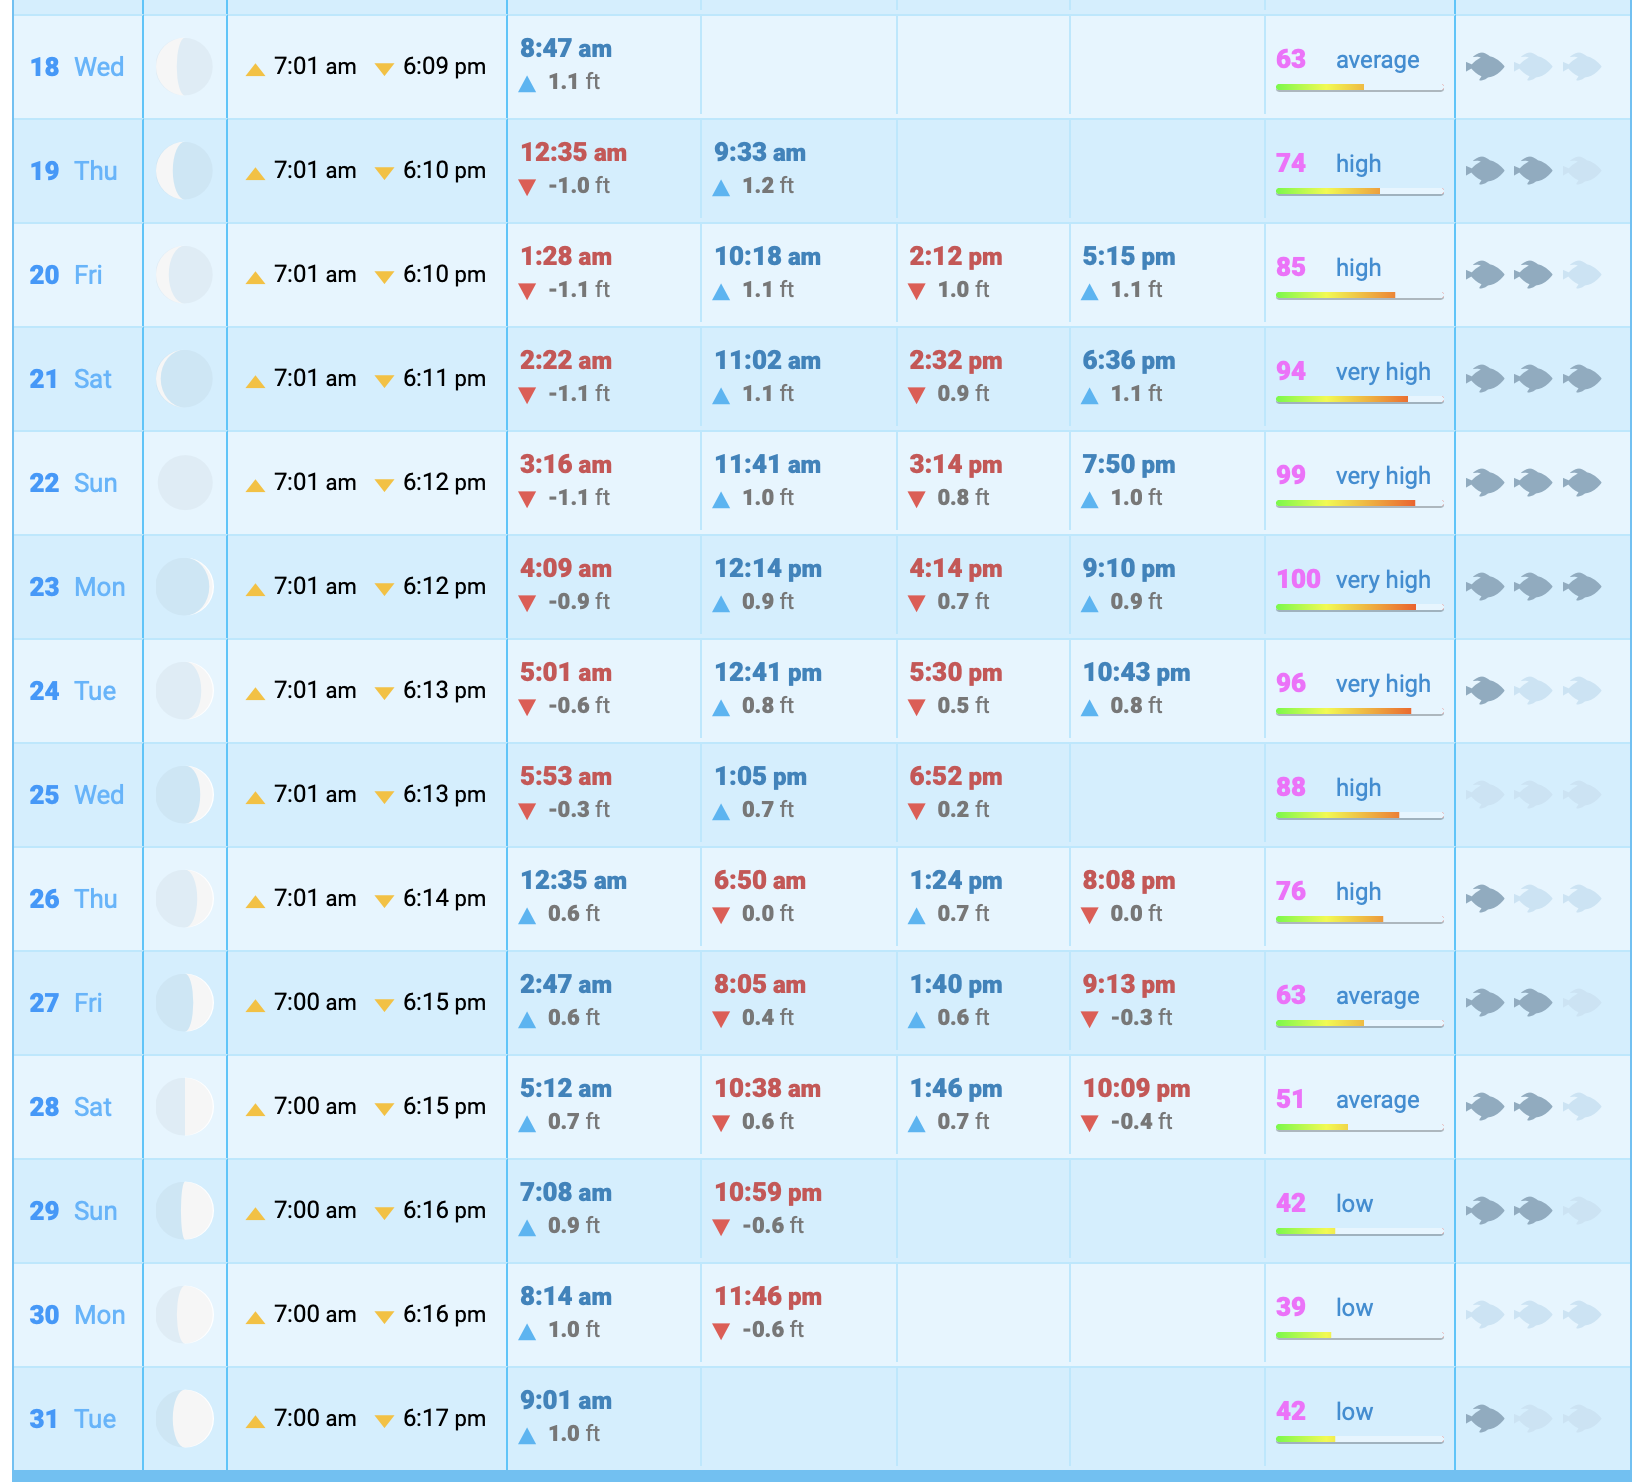The width and height of the screenshot is (1648, 1482).
Task: Click the fish activity icons for 25 Wed
Action: pyautogui.click(x=1533, y=795)
